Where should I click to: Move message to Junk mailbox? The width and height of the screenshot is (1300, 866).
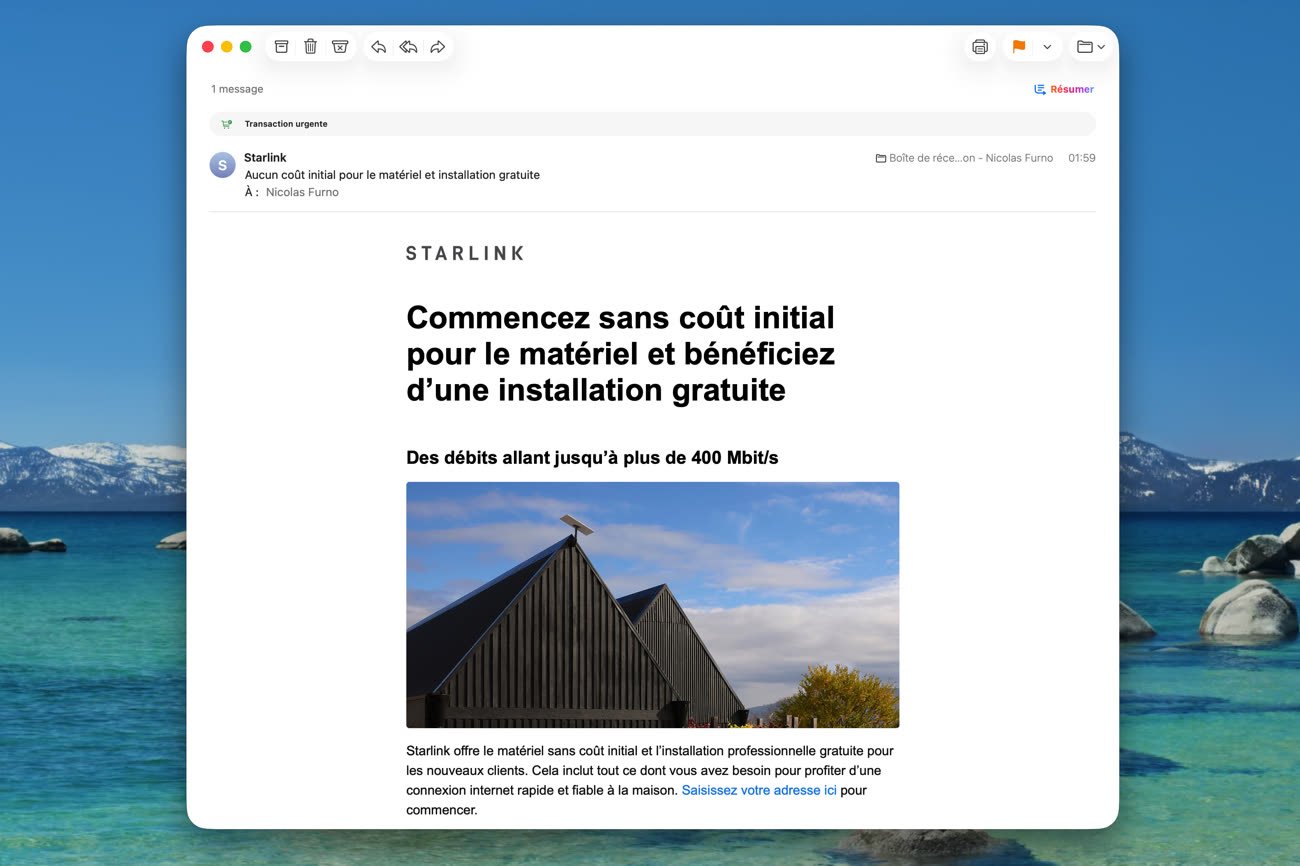340,47
